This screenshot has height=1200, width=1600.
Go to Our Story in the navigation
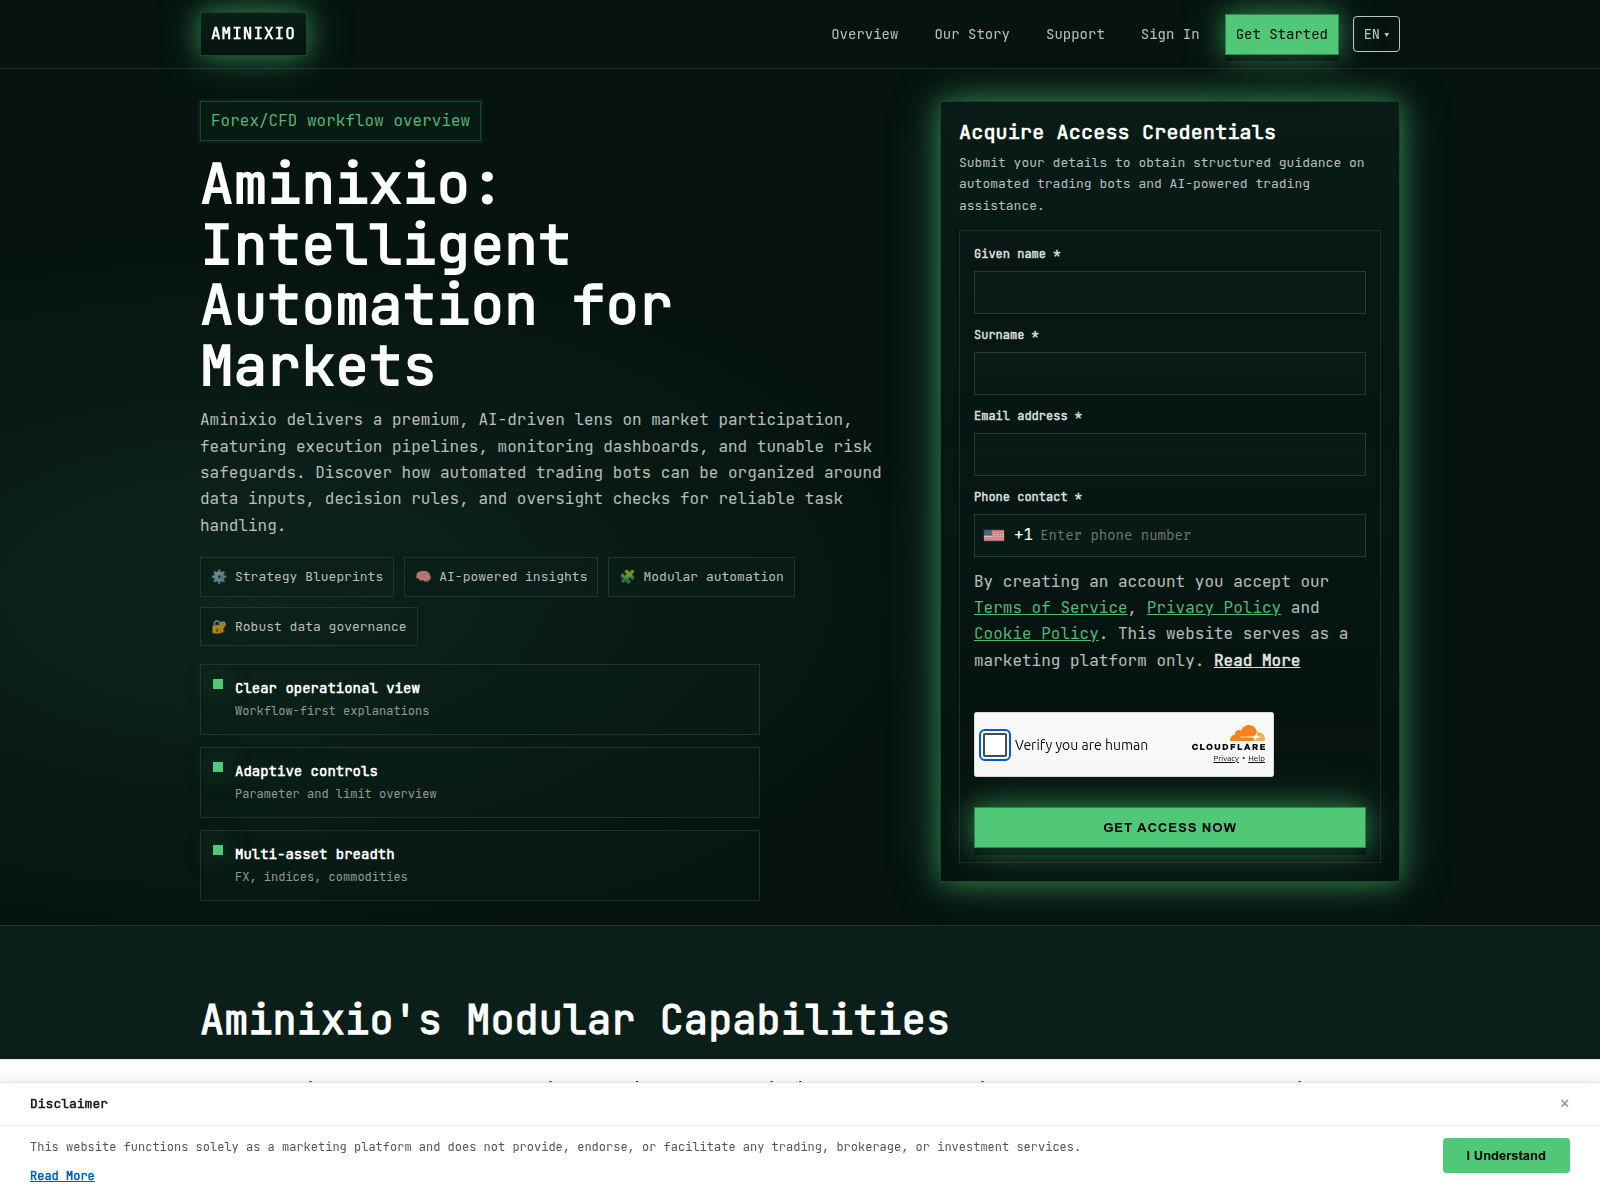click(x=972, y=34)
